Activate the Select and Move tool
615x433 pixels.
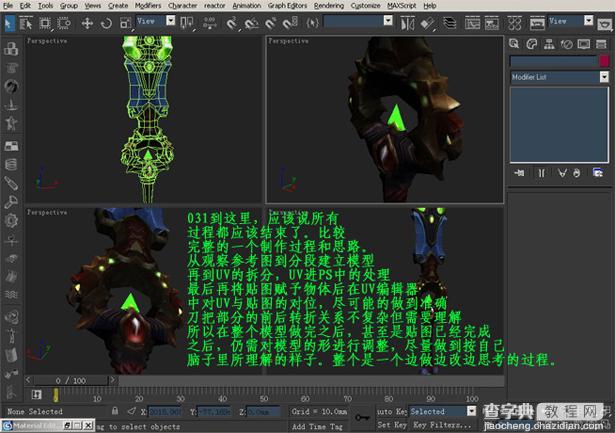tap(87, 24)
